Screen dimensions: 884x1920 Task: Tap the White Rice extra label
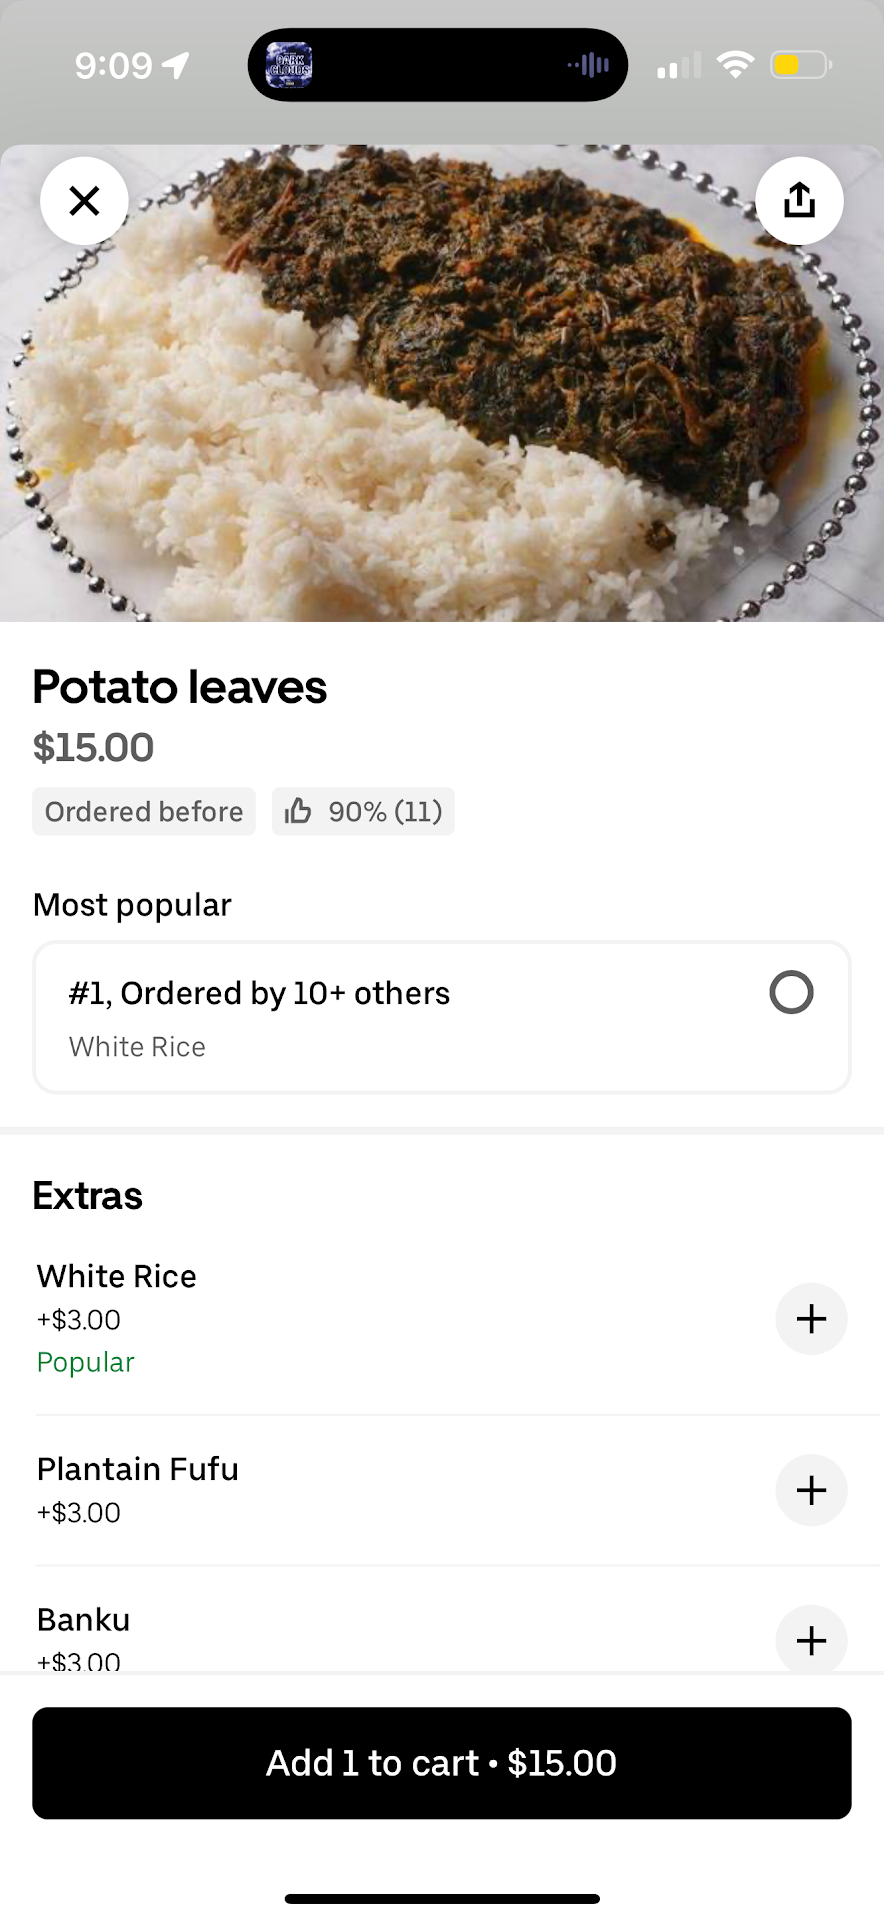point(117,1276)
